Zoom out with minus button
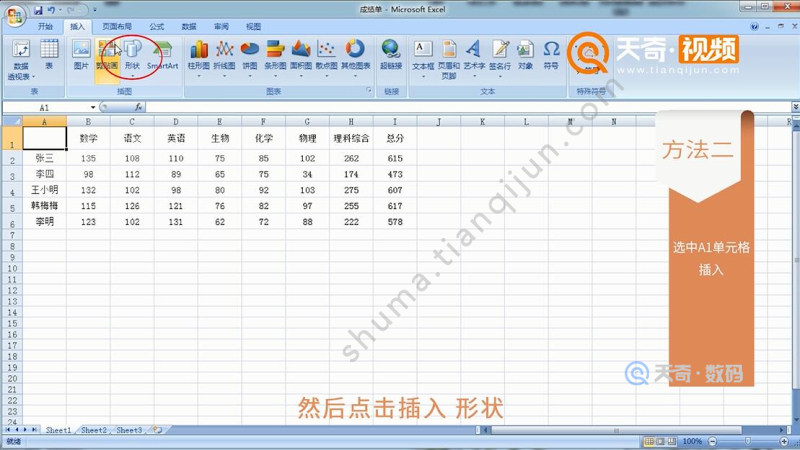Screen dimensions: 800x450 [713, 441]
